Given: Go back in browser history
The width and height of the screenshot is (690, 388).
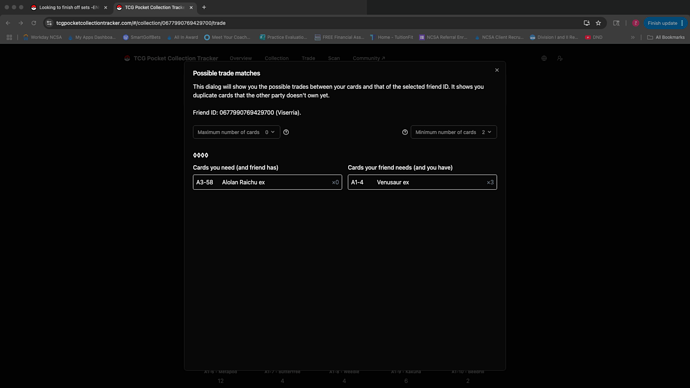Looking at the screenshot, I should click(8, 23).
